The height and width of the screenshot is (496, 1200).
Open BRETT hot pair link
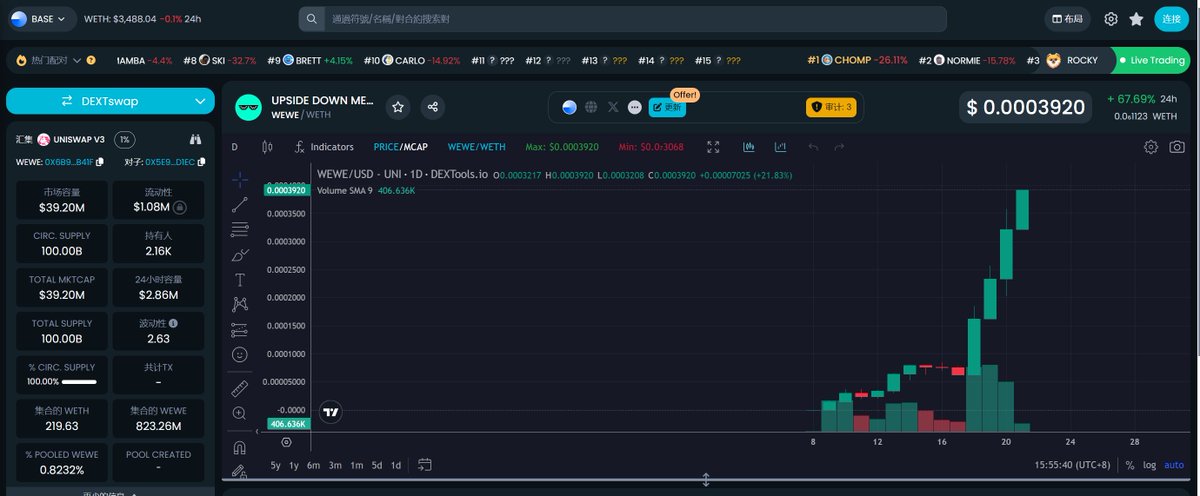tap(310, 60)
